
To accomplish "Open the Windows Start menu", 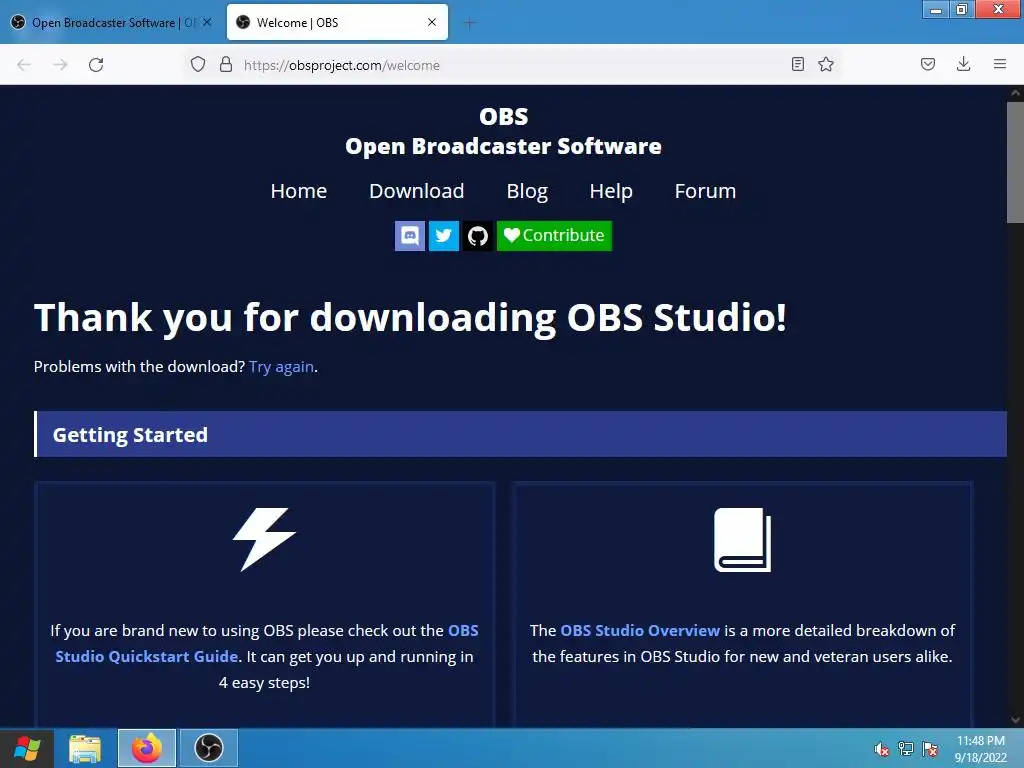I will pyautogui.click(x=27, y=748).
